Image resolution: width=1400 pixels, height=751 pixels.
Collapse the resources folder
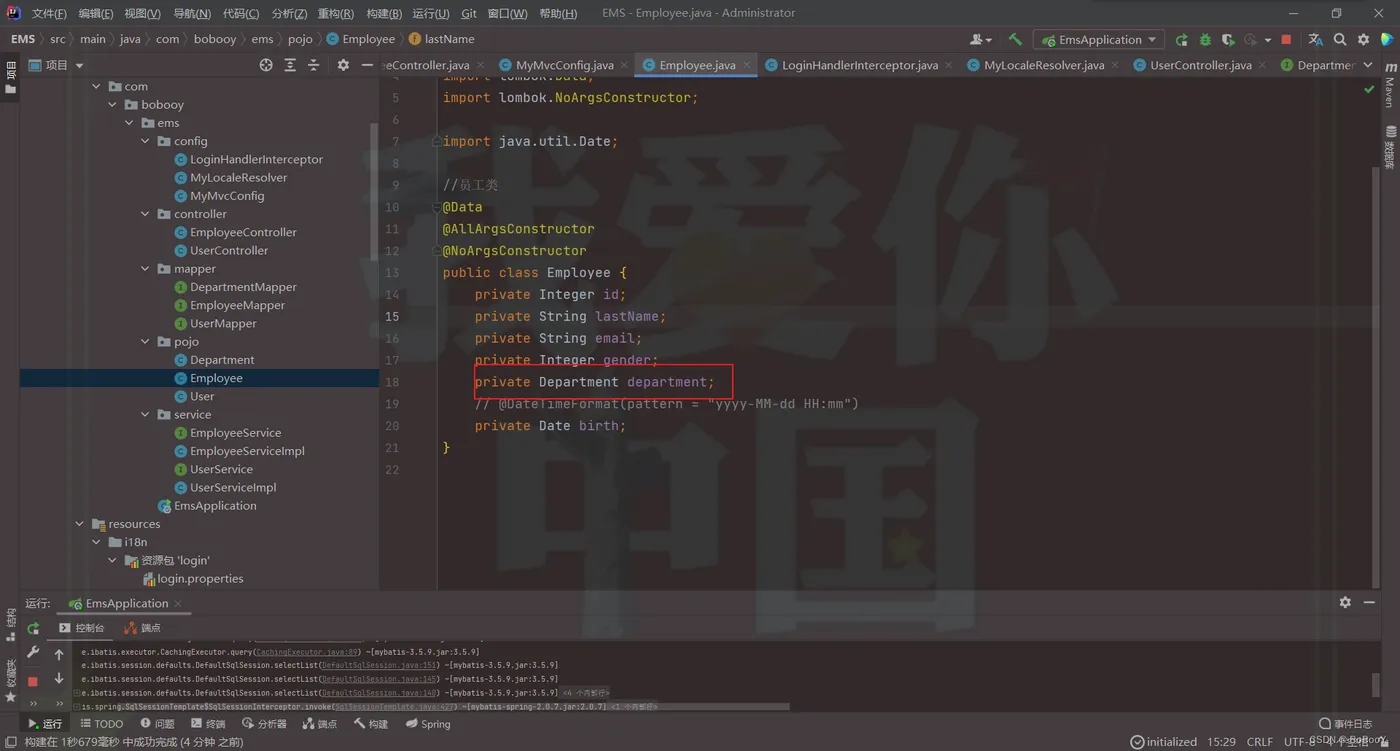(x=80, y=524)
